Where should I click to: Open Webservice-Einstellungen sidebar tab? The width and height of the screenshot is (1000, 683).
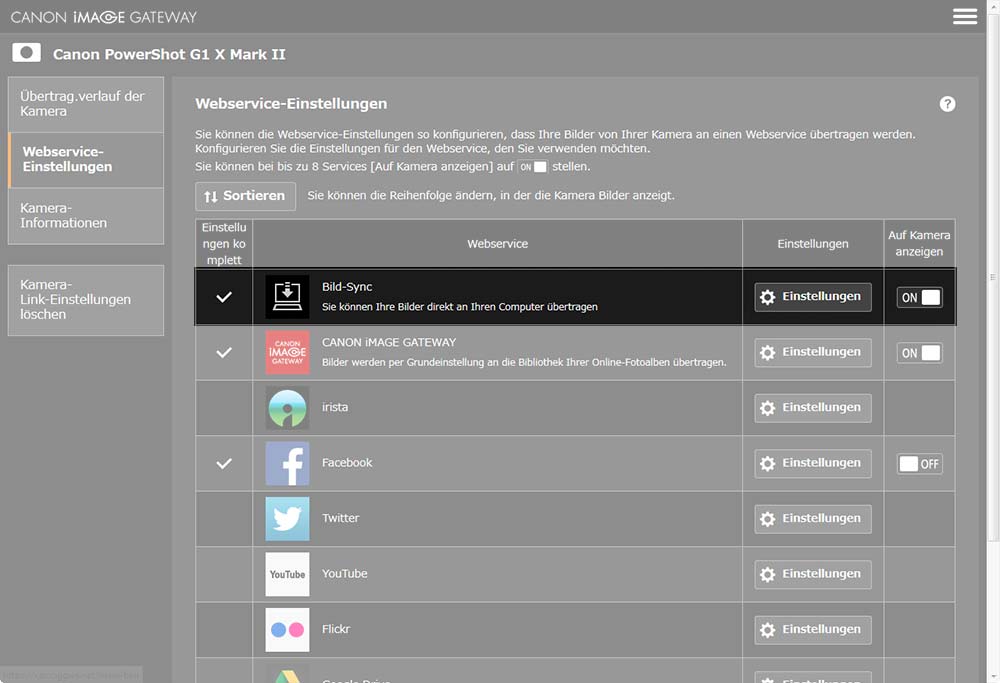pyautogui.click(x=85, y=160)
